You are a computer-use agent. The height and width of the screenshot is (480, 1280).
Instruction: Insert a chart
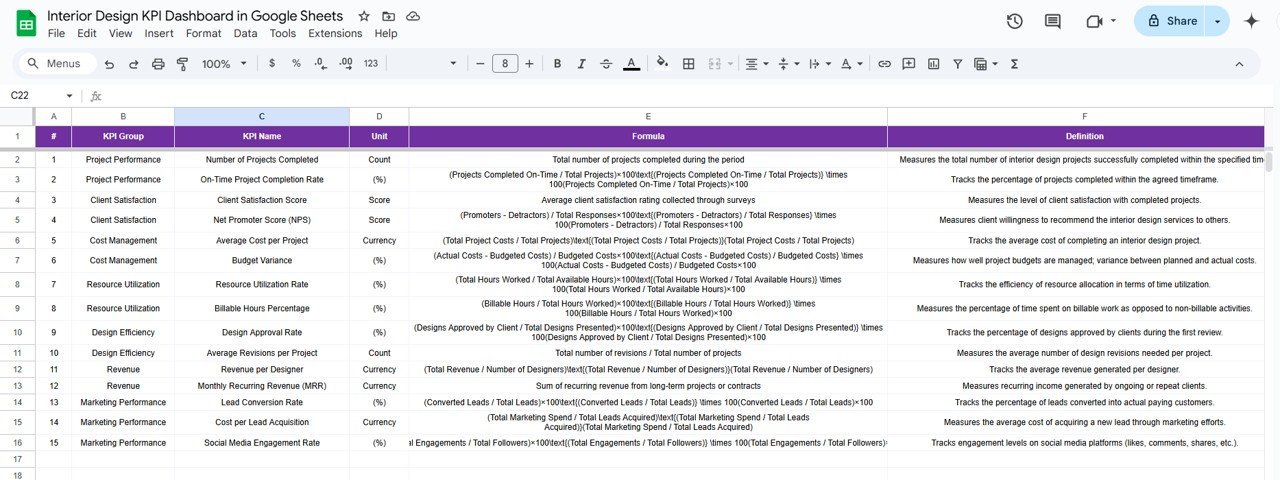pos(933,64)
